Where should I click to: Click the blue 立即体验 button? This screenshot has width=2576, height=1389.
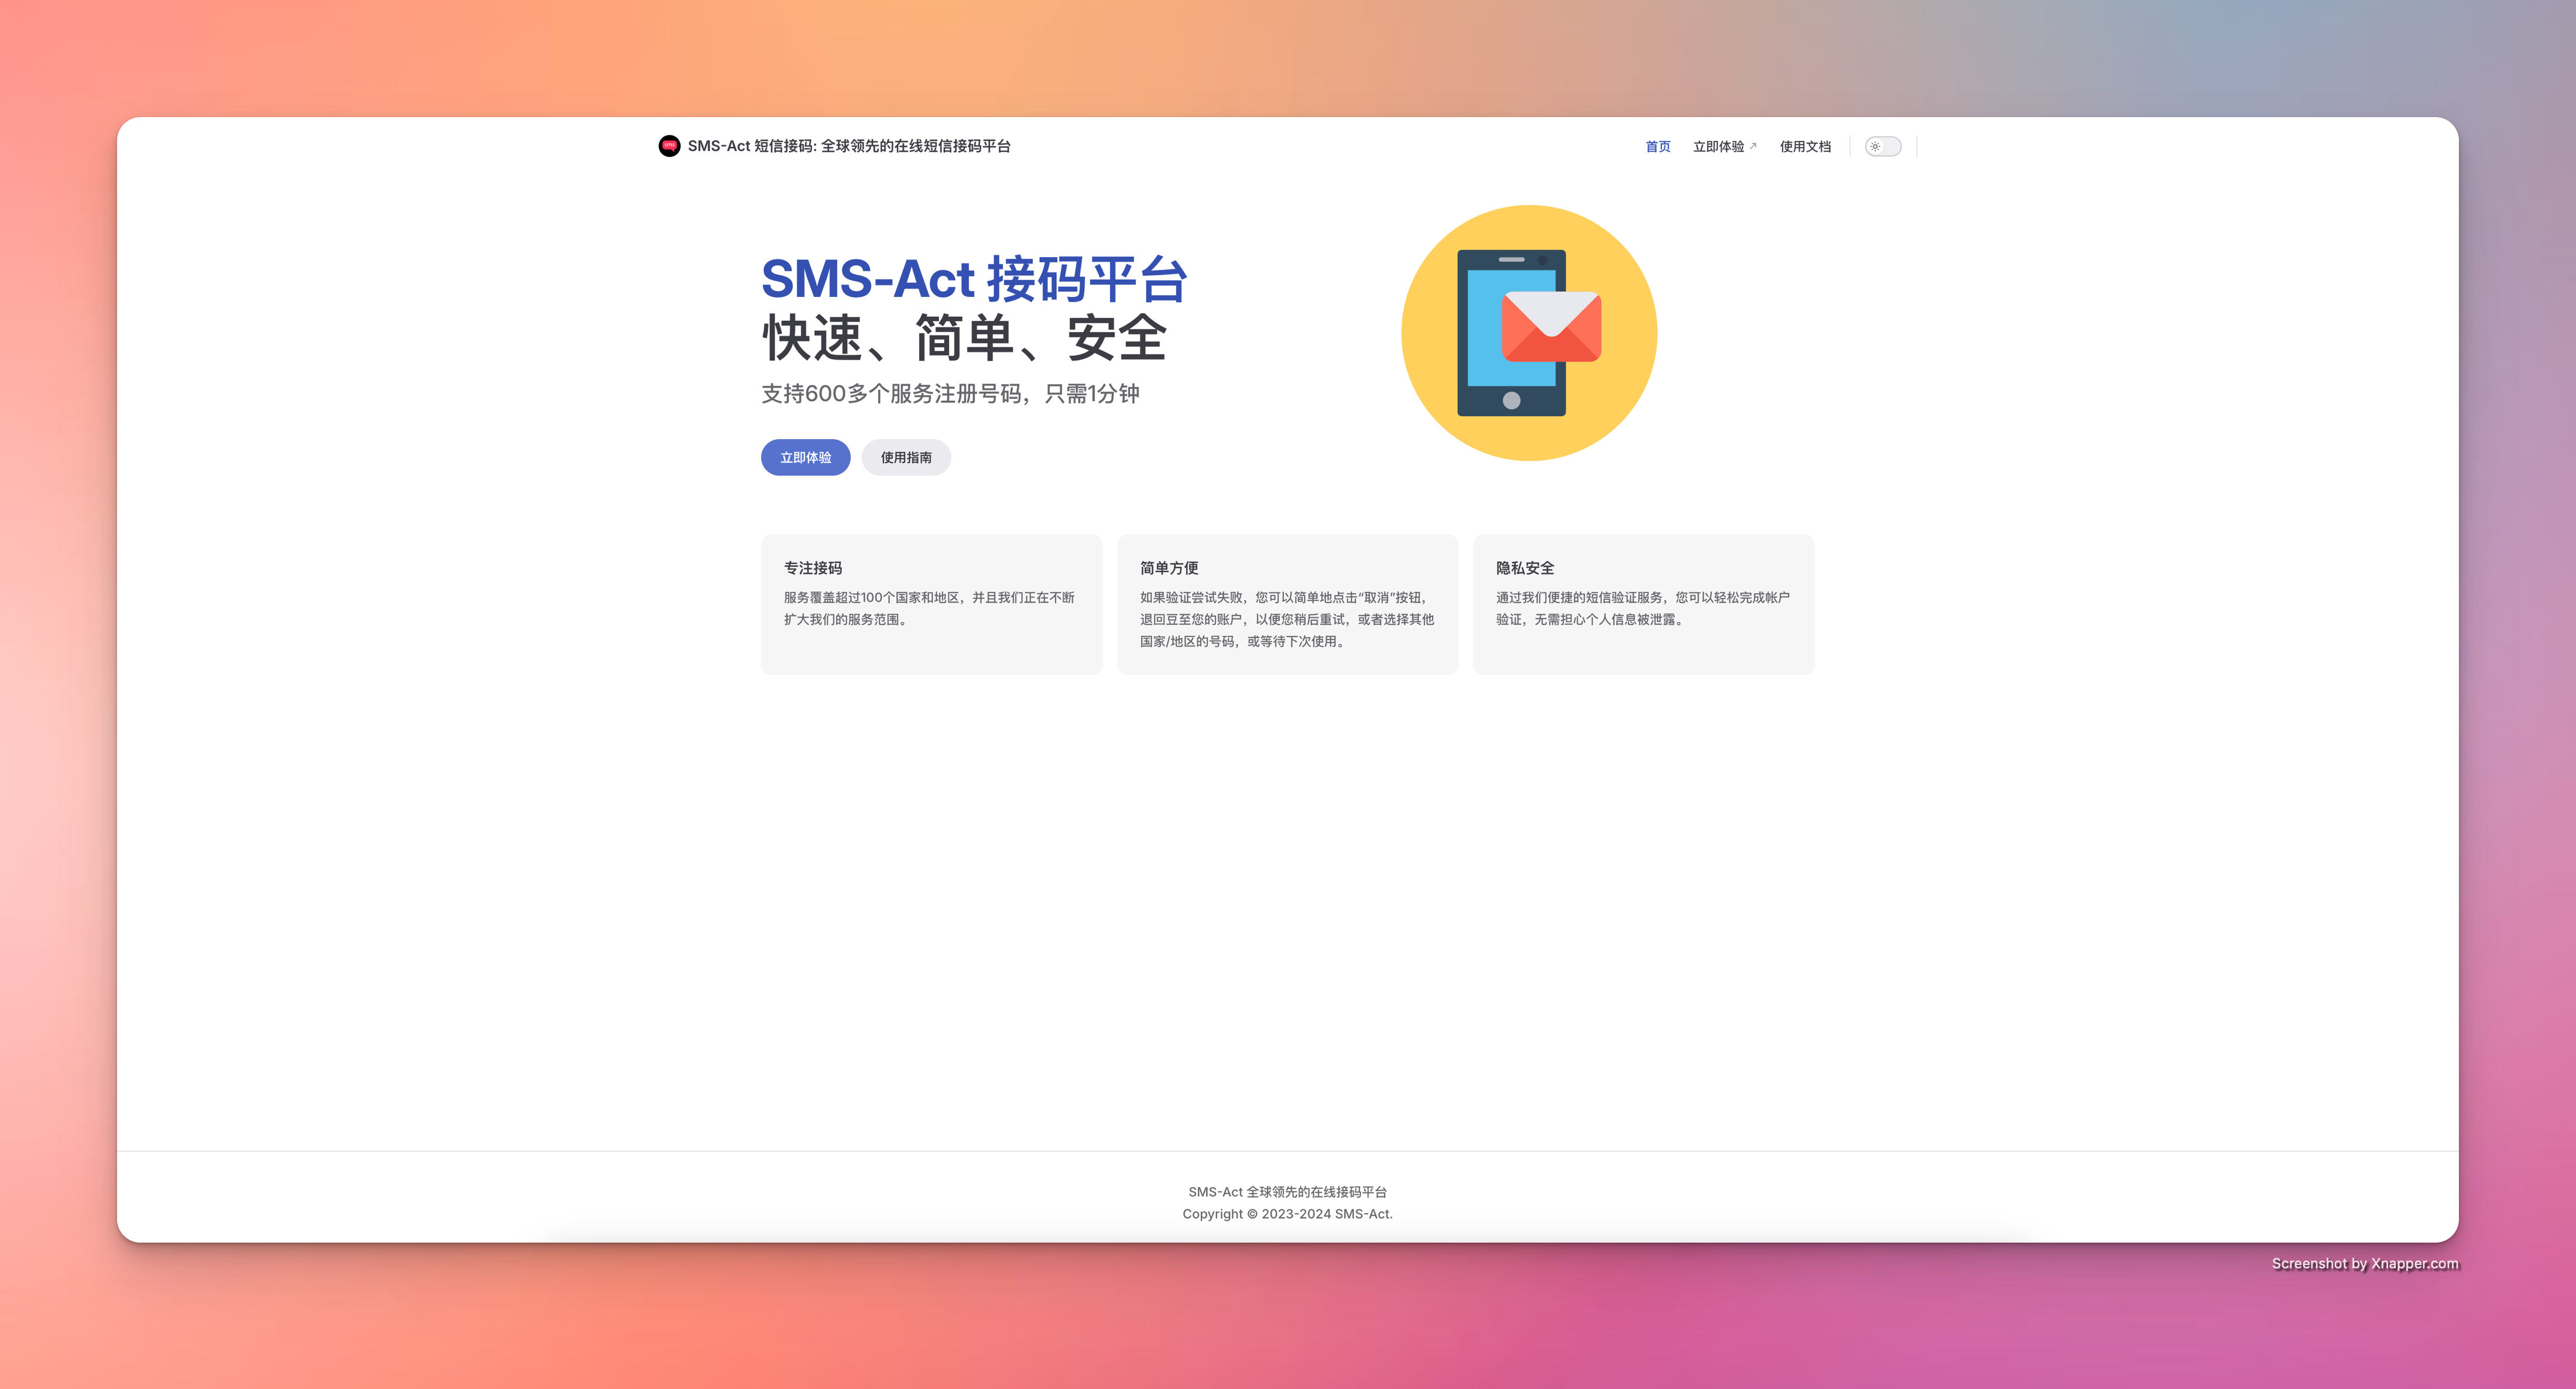(806, 458)
